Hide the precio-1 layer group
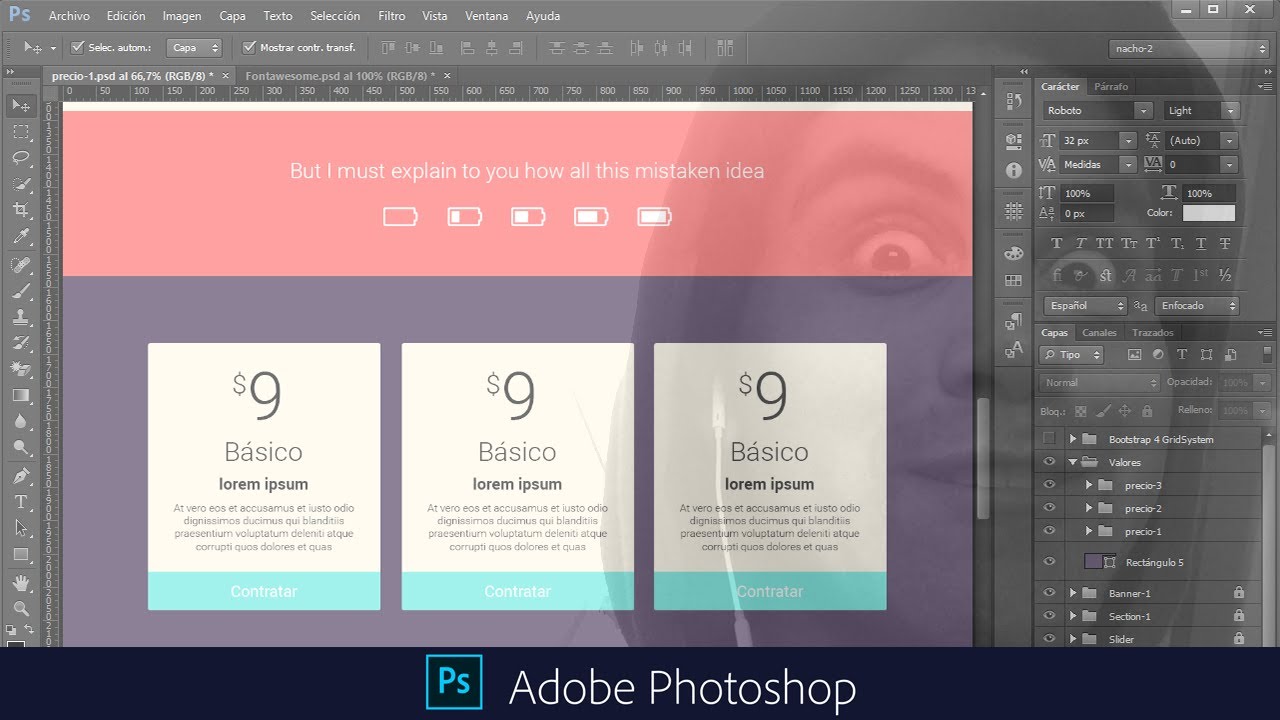This screenshot has width=1280, height=720. [1048, 531]
